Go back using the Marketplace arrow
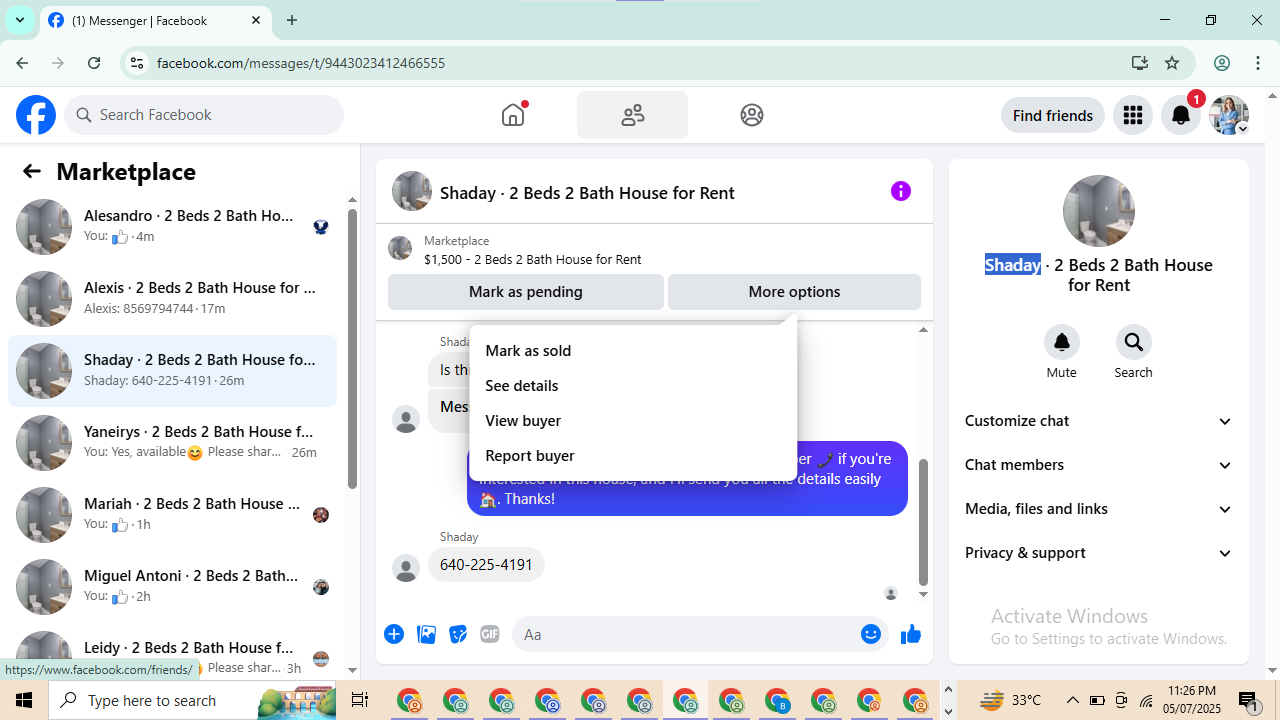This screenshot has height=720, width=1280. pyautogui.click(x=32, y=171)
